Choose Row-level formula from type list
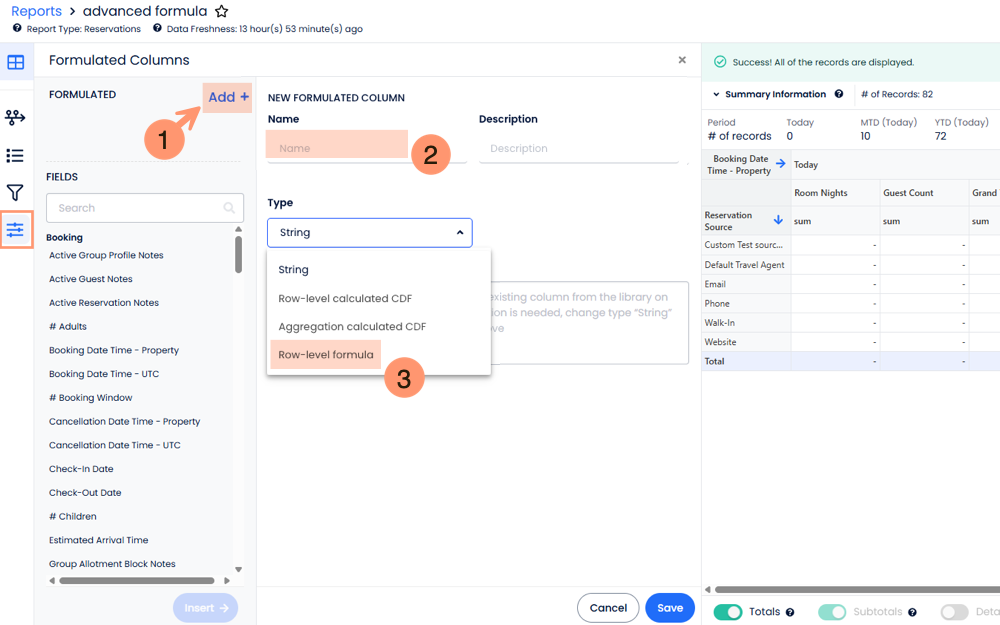 click(326, 355)
